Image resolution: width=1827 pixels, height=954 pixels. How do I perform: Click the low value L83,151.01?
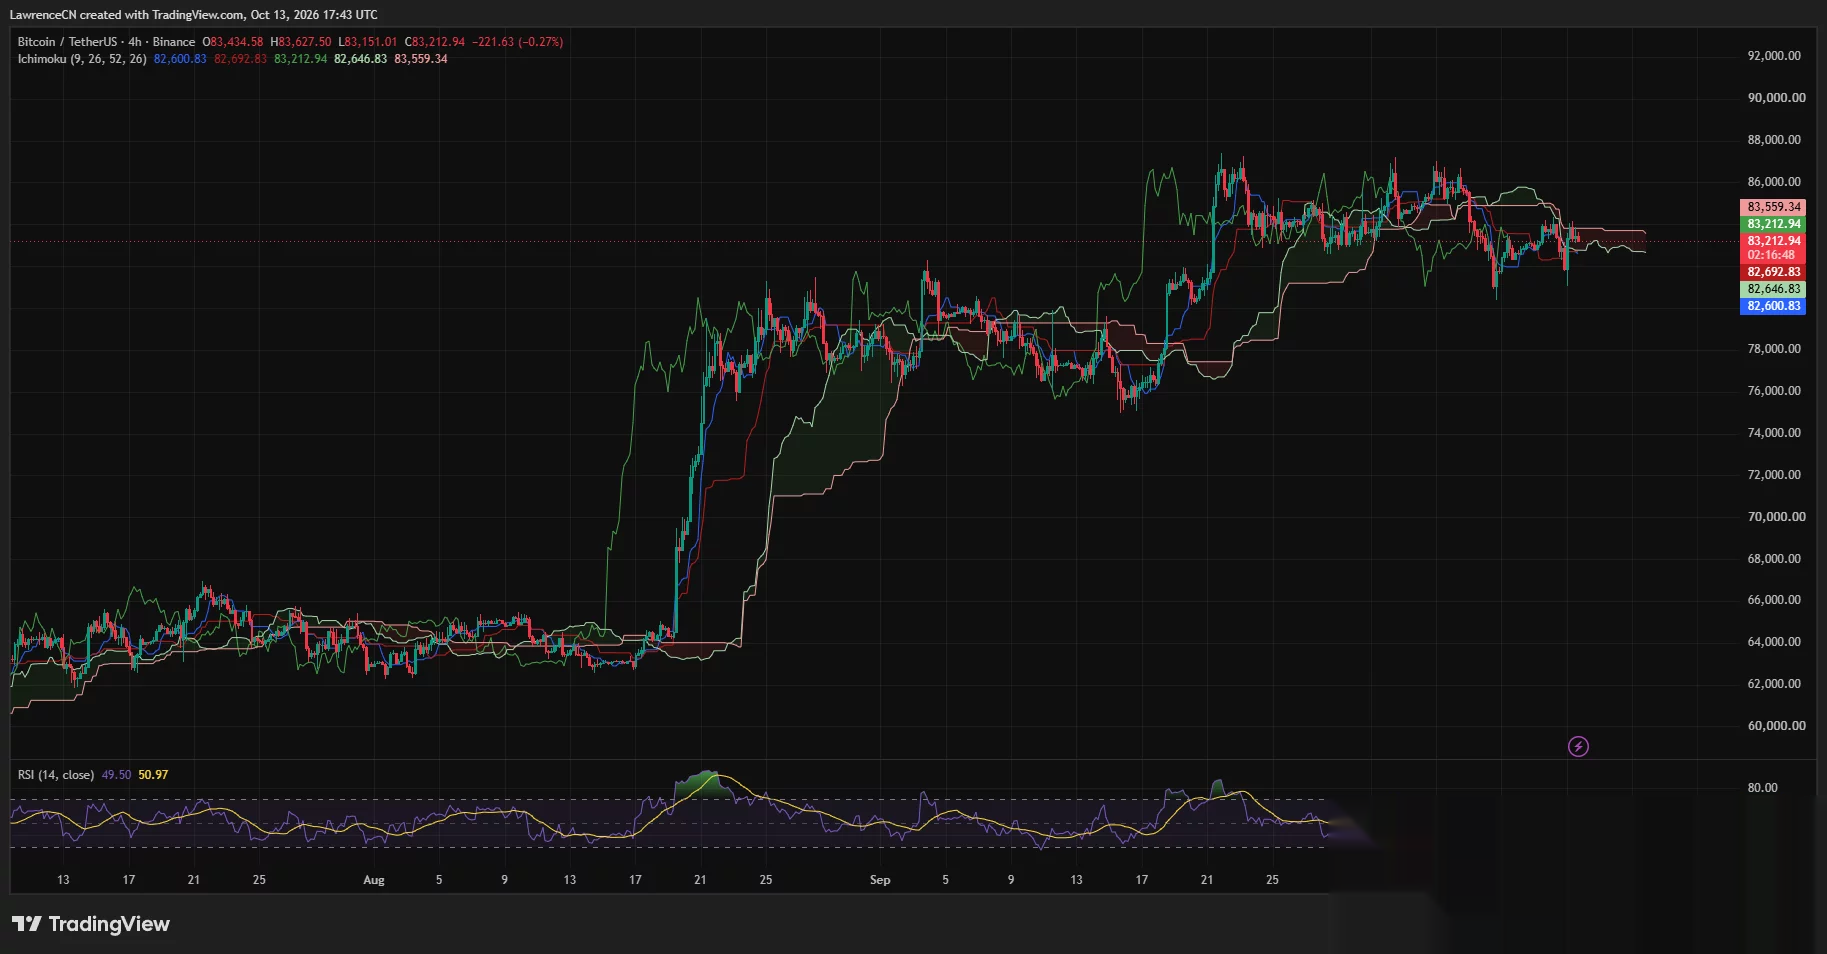click(367, 42)
